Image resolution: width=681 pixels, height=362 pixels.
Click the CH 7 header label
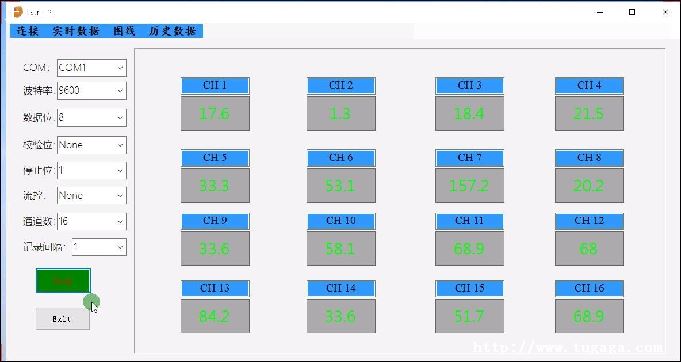click(x=469, y=158)
